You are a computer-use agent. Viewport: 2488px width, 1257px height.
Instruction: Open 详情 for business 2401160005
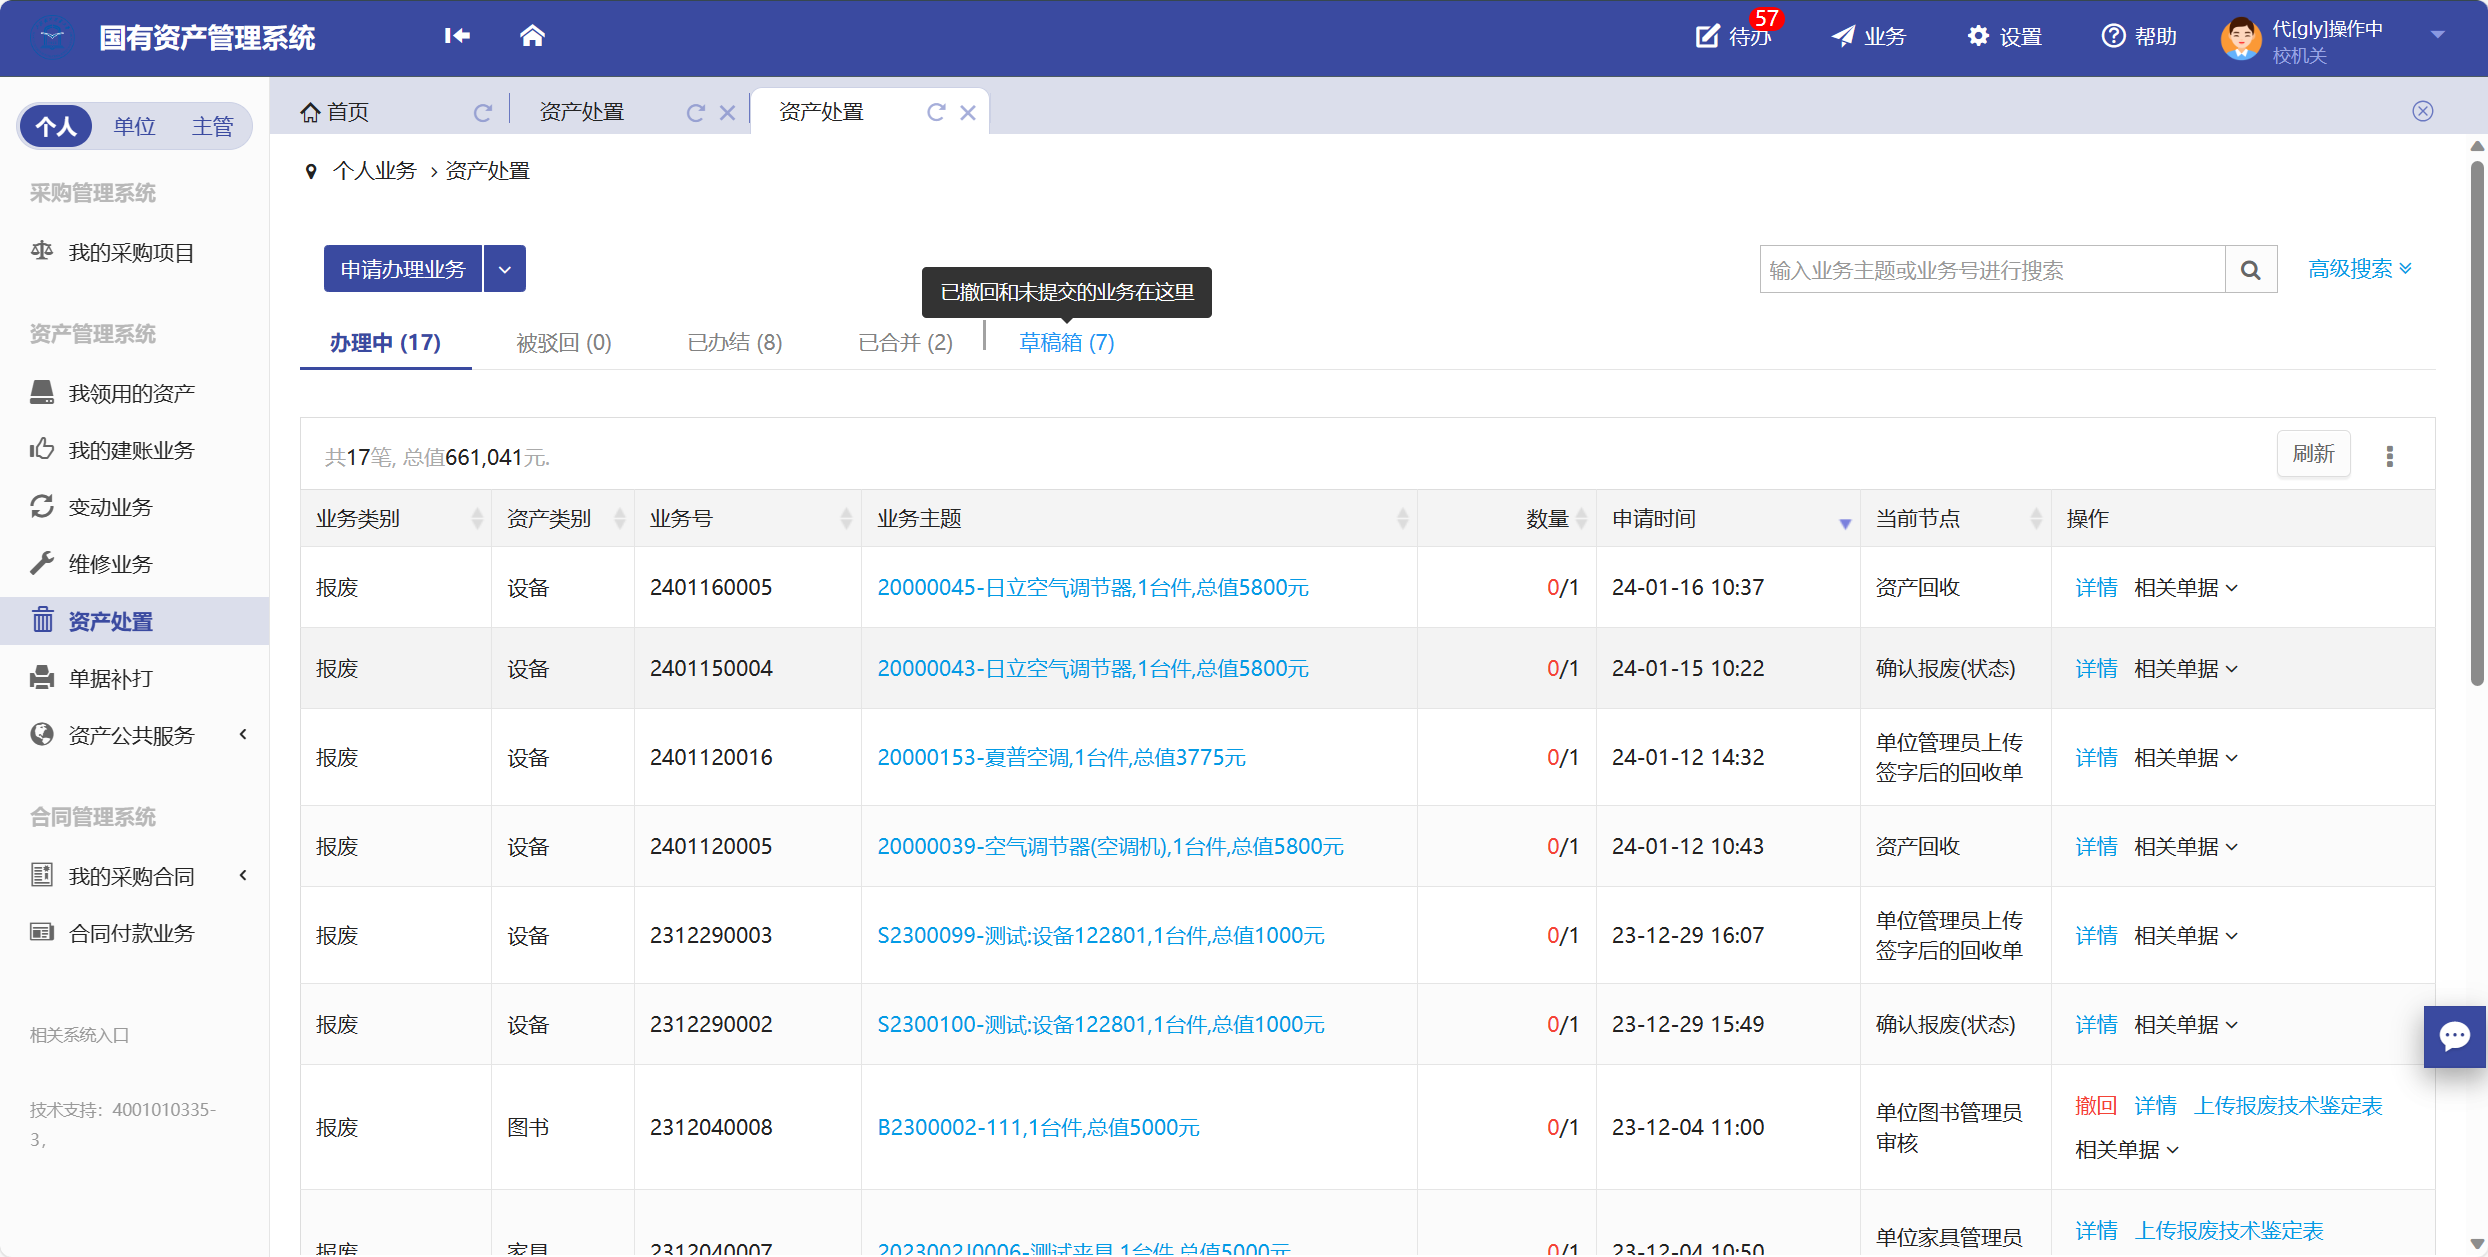coord(2095,588)
